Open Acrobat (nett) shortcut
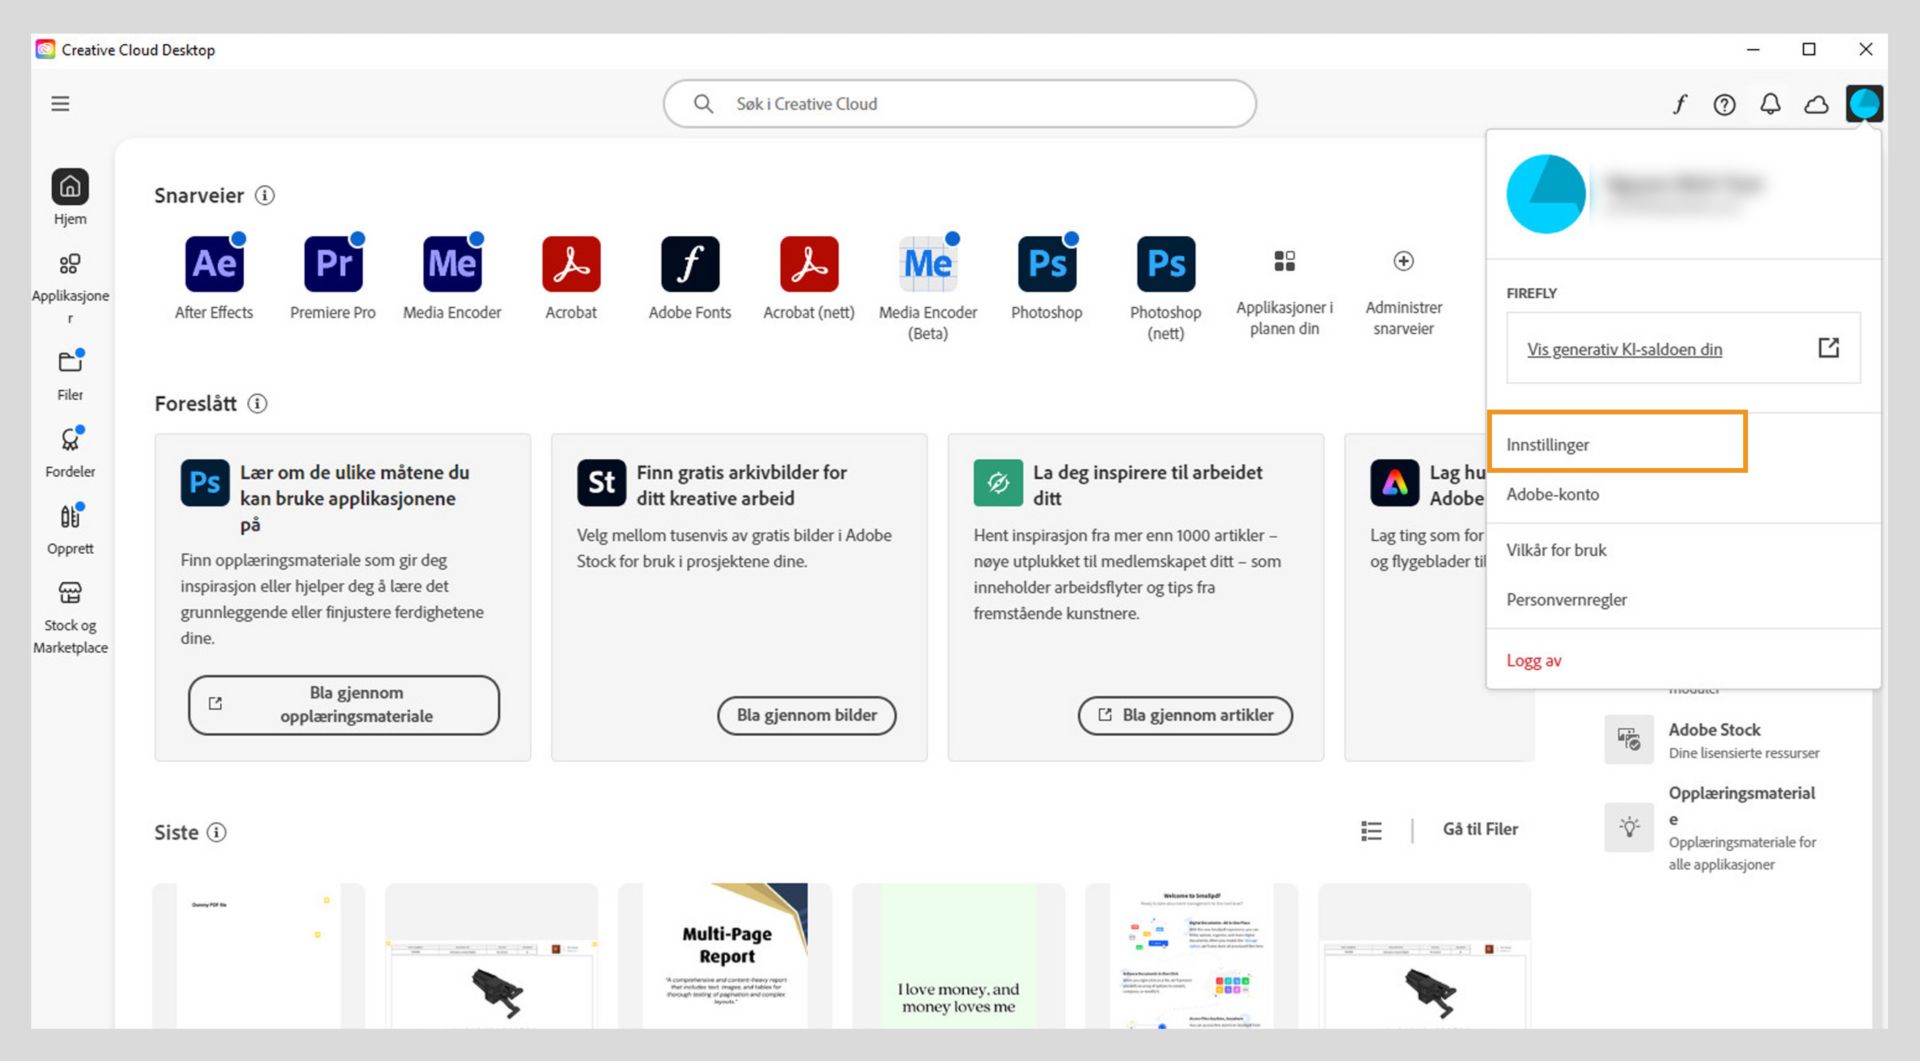This screenshot has width=1920, height=1061. (809, 264)
